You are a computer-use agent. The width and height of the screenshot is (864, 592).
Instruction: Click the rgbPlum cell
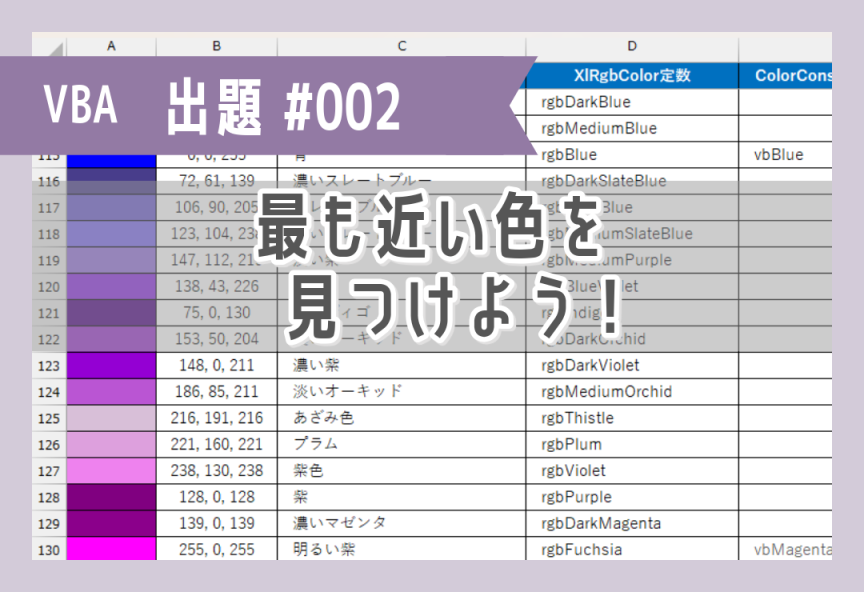(x=632, y=445)
